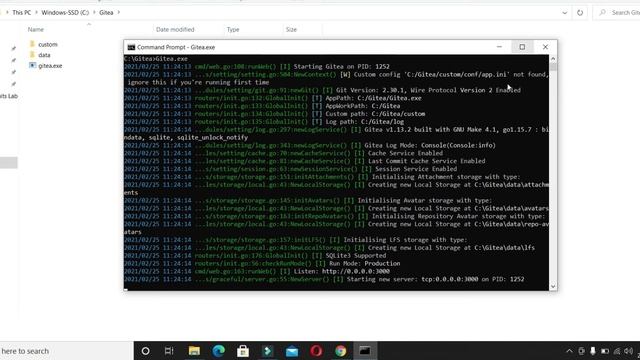This screenshot has width=640, height=360.
Task: Minimize the Command Prompt window
Action: (x=499, y=47)
